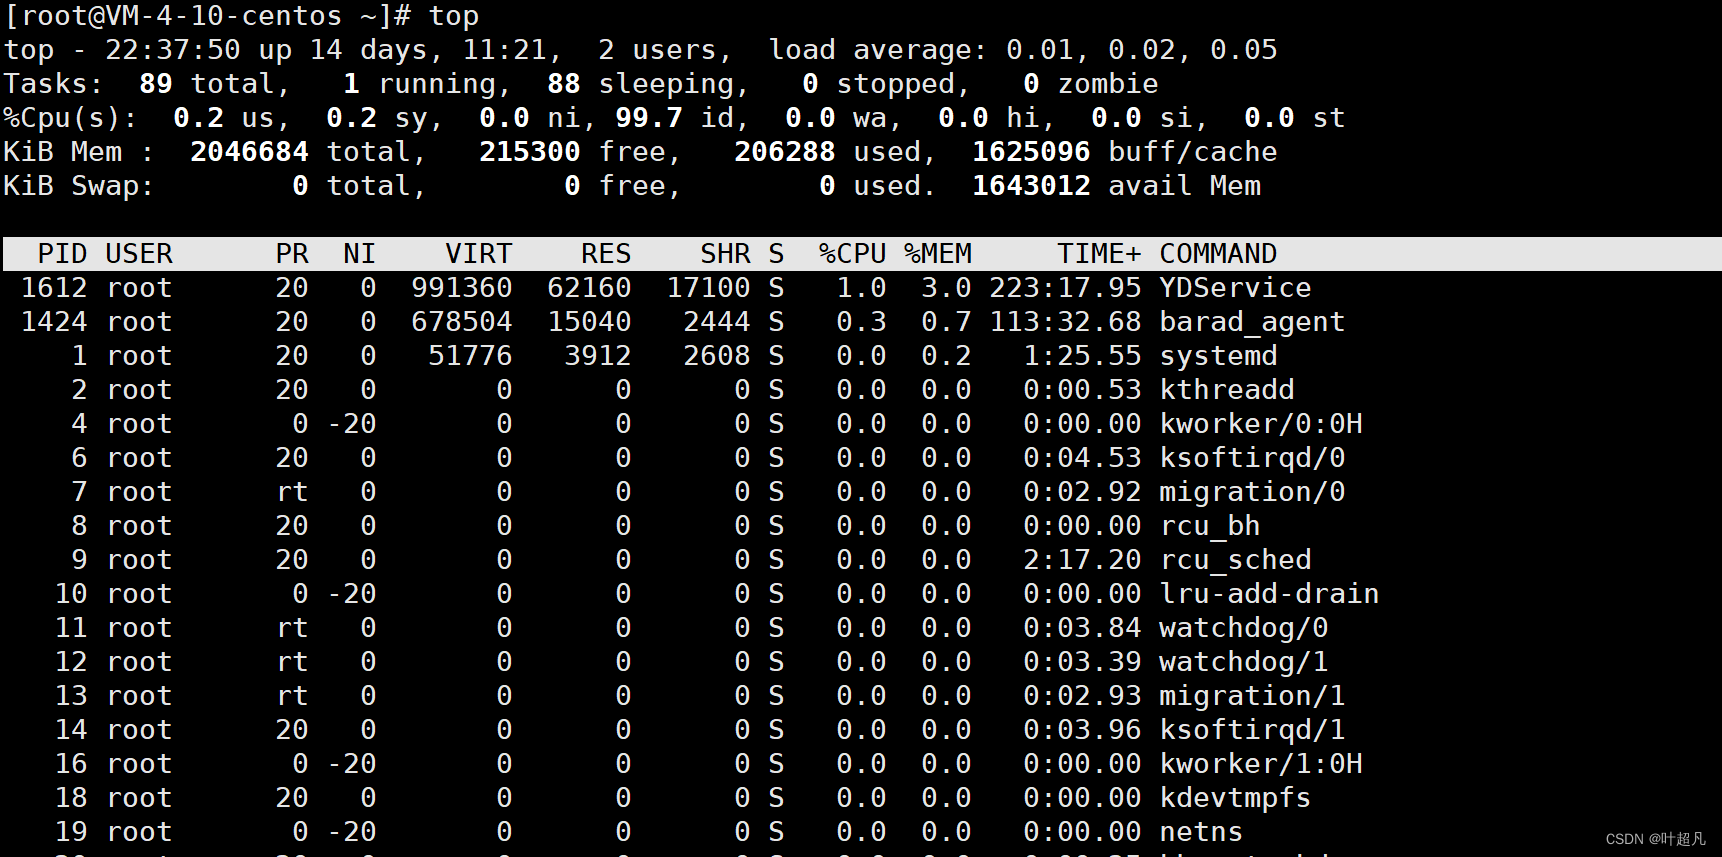Click the 113:32.68 TIME+ value

pos(1065,322)
